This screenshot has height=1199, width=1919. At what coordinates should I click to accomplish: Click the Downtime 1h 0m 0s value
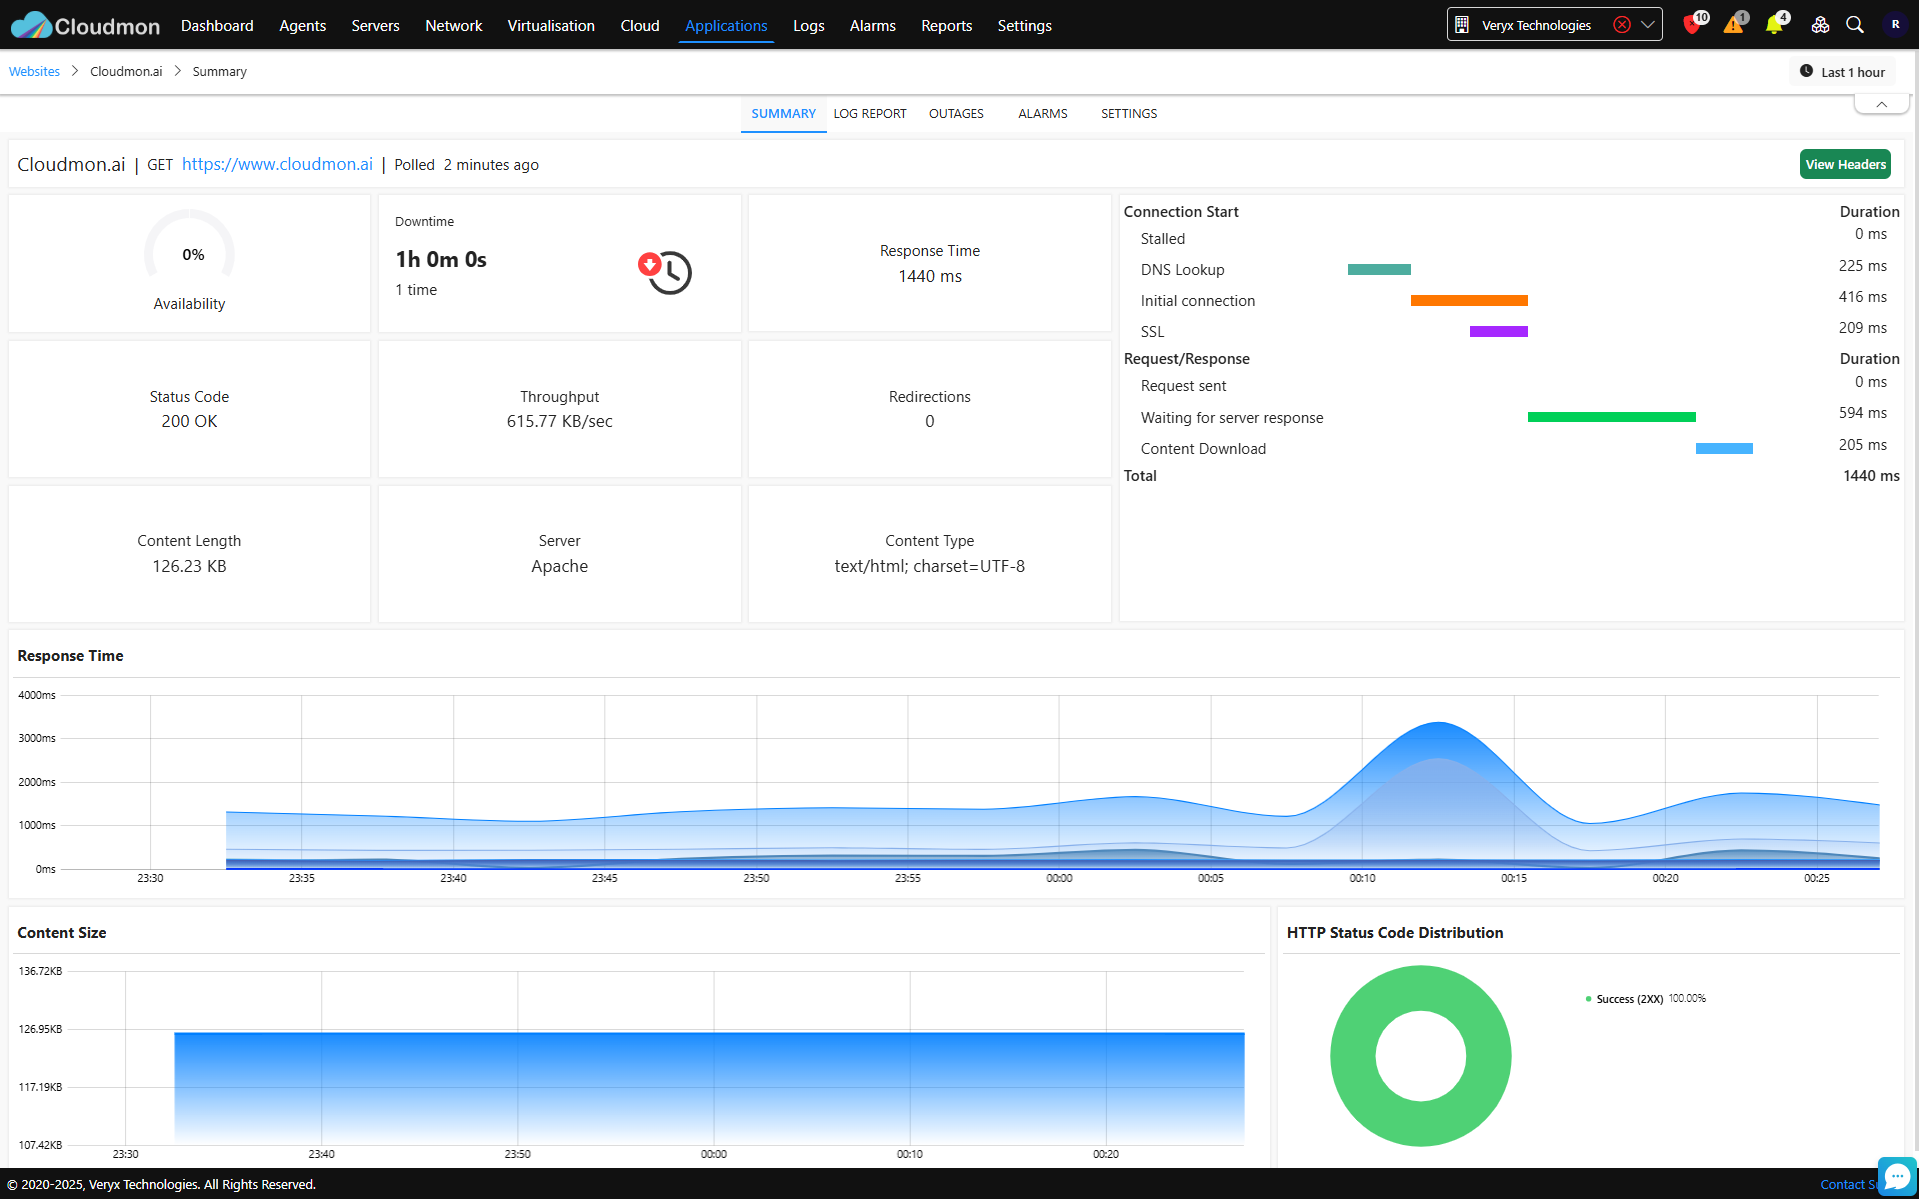point(441,259)
